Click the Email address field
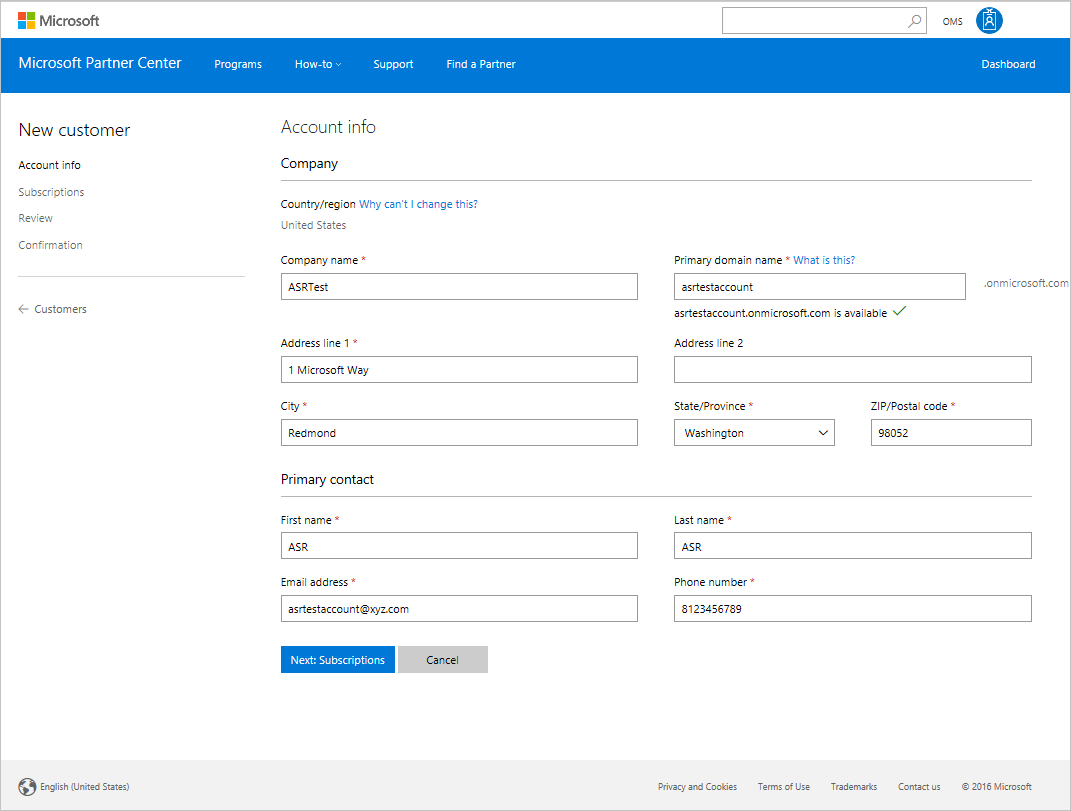 459,609
